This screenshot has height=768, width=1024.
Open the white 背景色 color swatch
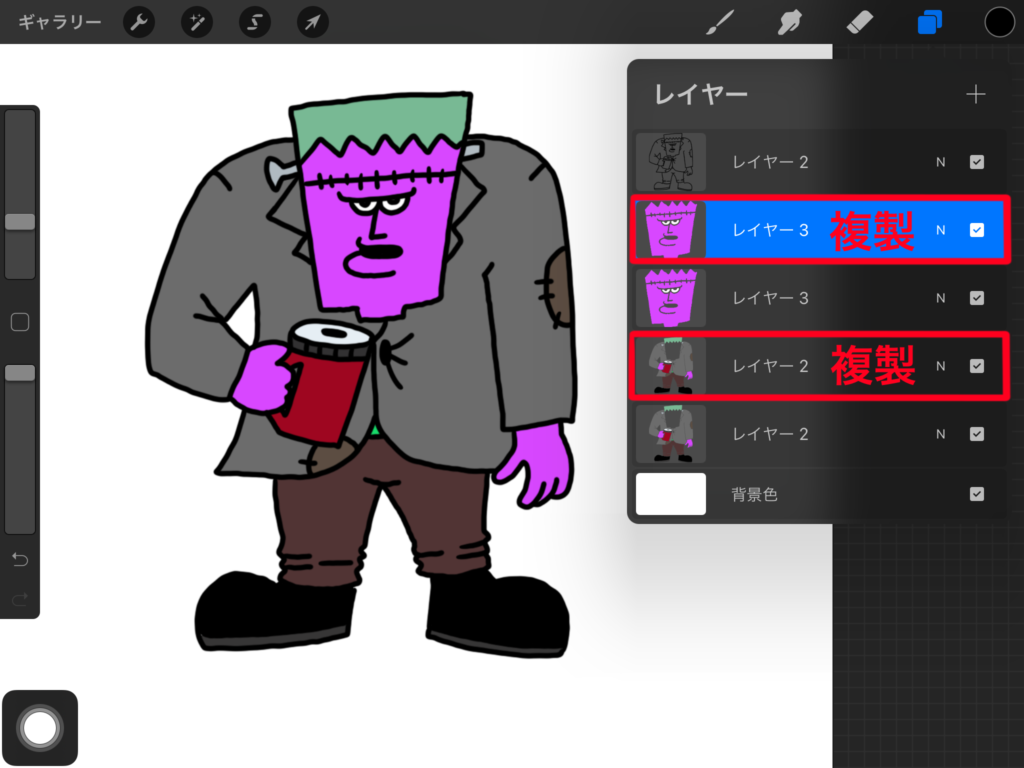pyautogui.click(x=671, y=494)
